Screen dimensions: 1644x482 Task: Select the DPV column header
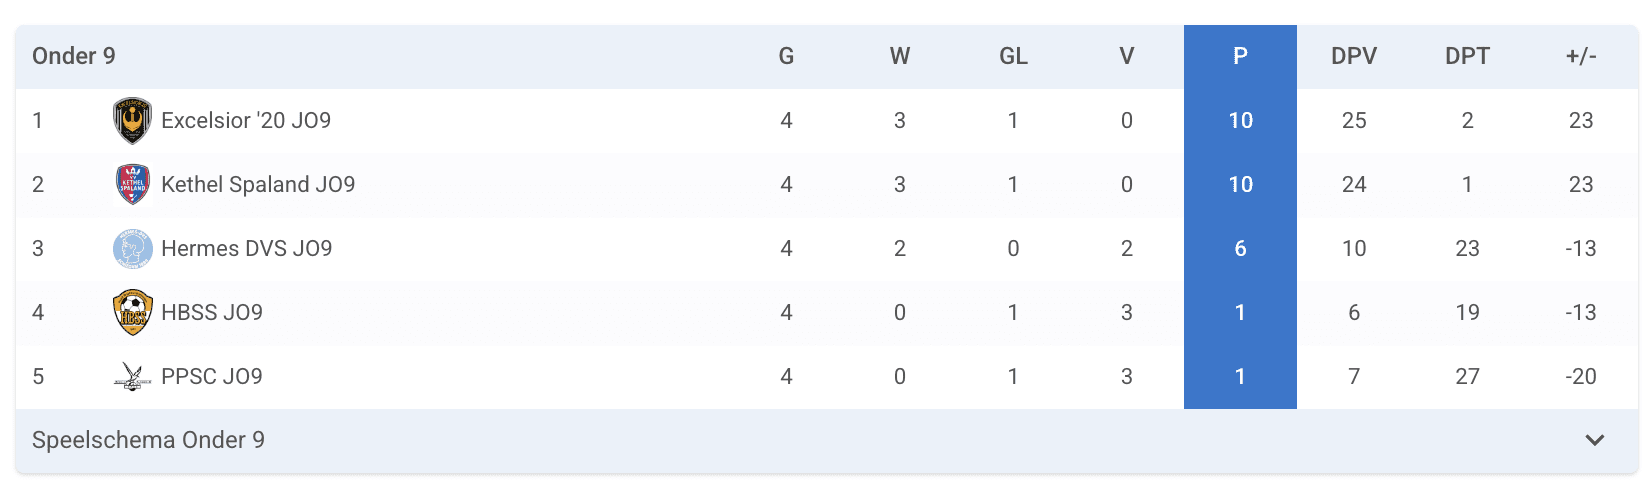[x=1354, y=56]
